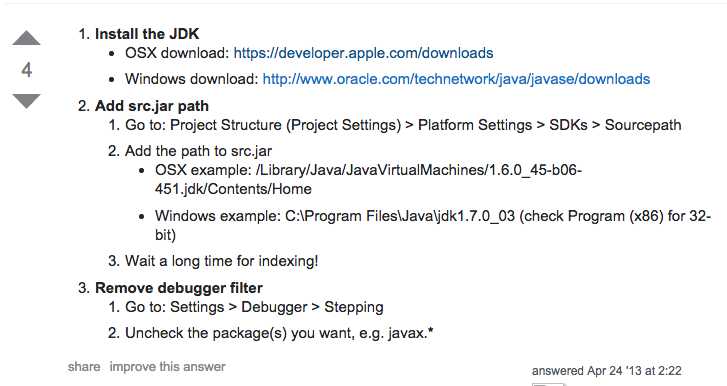
Task: Downvote this answer with the down arrow
Action: 26,101
